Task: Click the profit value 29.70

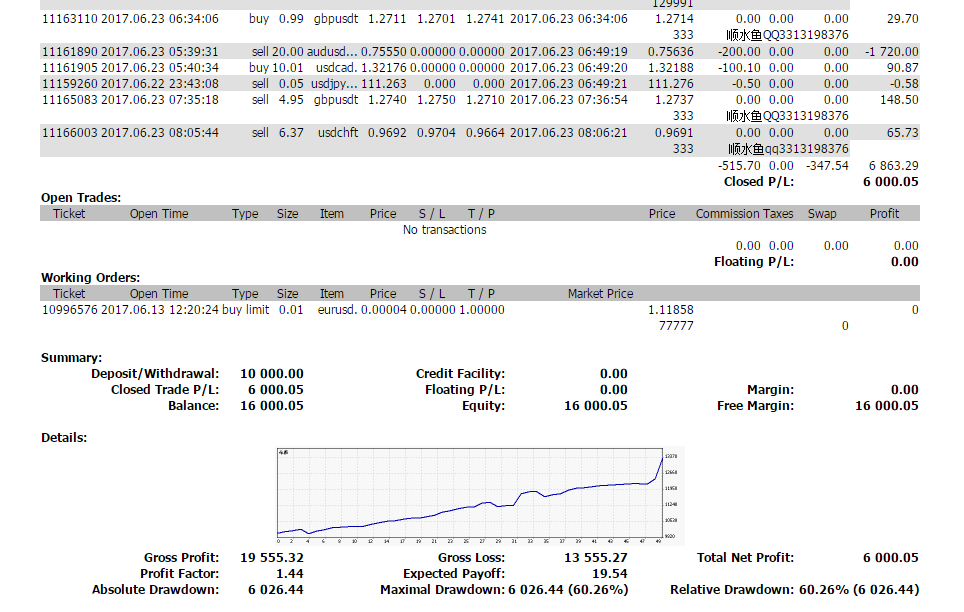Action: point(903,19)
